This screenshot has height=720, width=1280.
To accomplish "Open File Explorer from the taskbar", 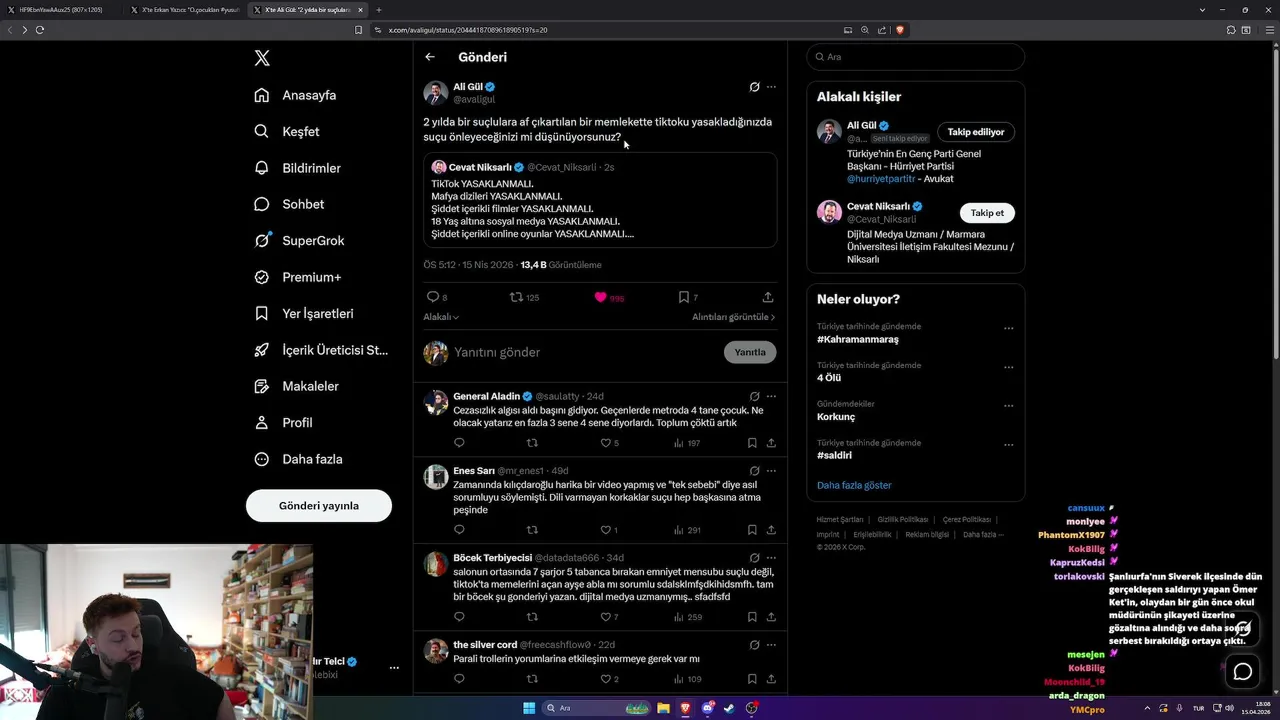I will click(663, 708).
